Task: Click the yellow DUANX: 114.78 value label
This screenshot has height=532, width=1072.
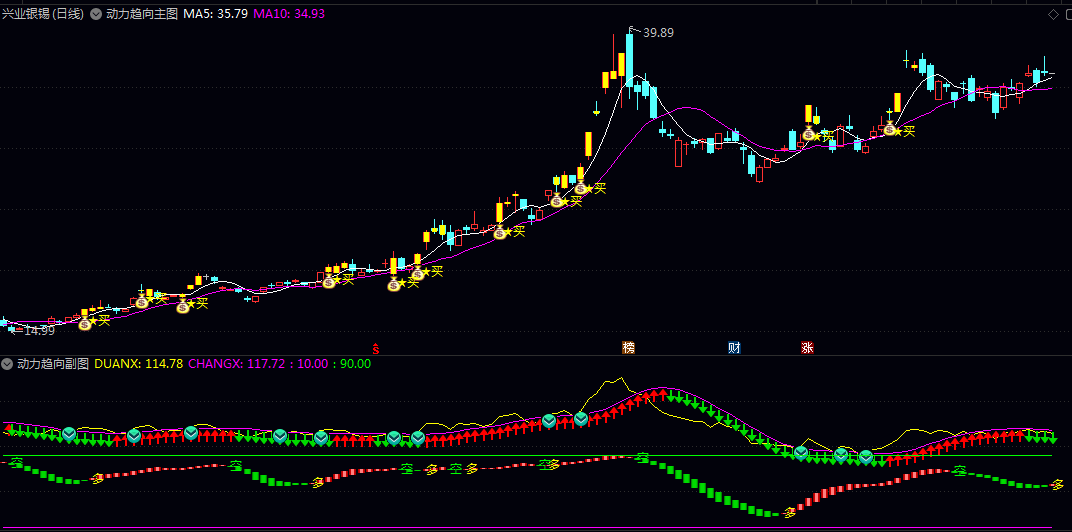Action: pos(138,364)
